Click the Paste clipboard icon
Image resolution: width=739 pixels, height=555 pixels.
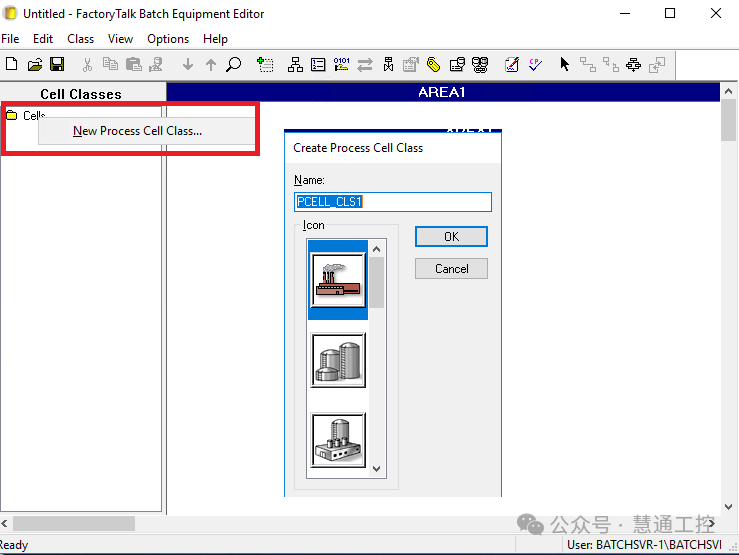click(133, 64)
